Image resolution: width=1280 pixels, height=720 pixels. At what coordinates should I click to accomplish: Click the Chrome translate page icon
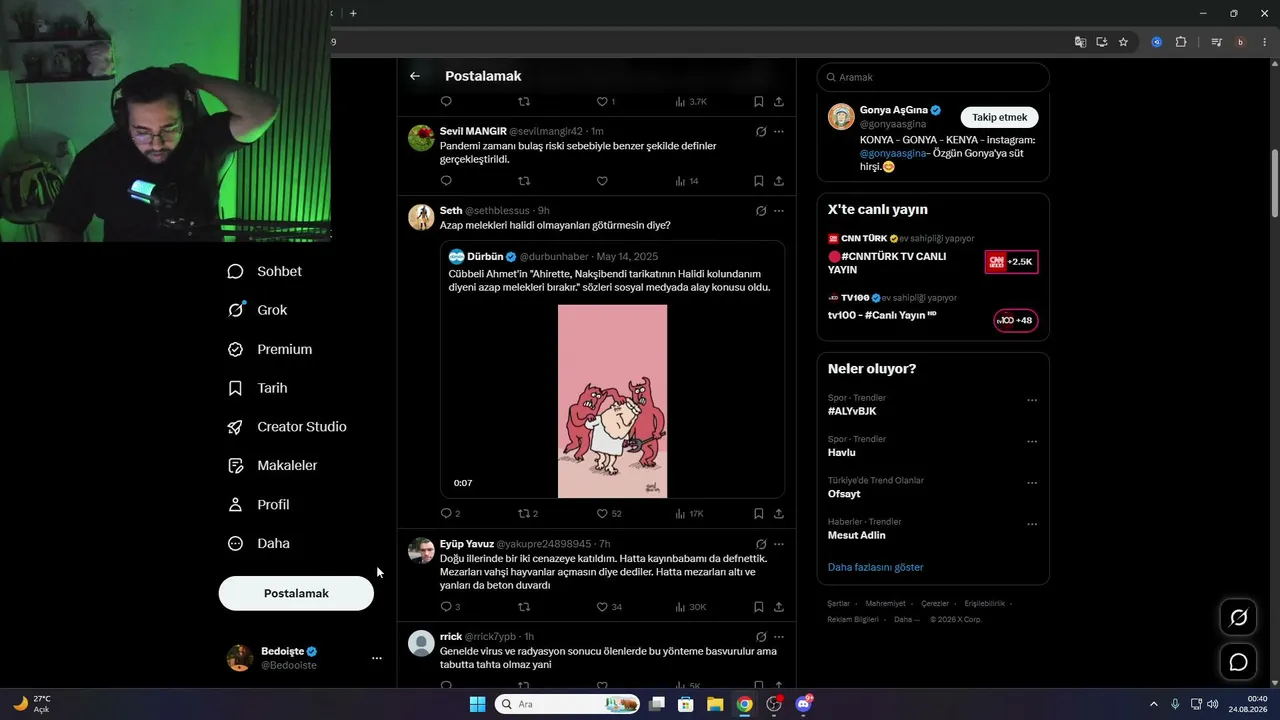pos(1080,42)
